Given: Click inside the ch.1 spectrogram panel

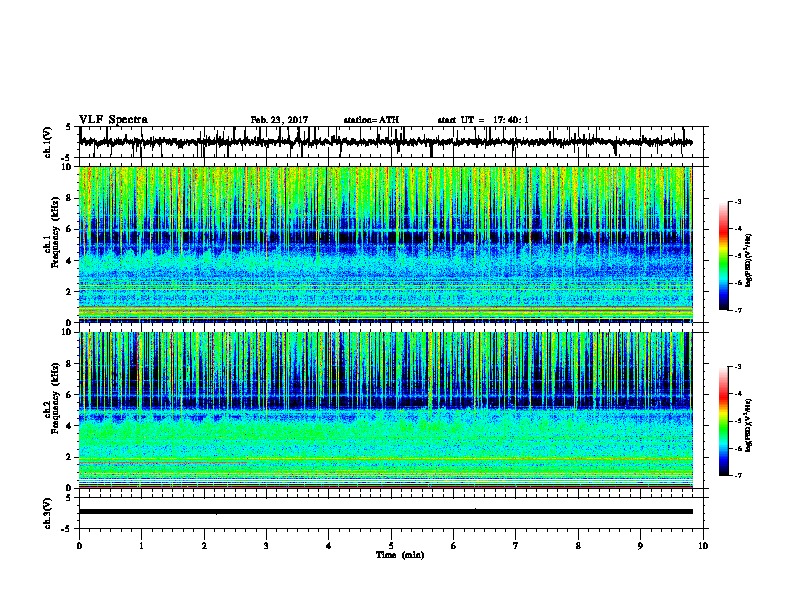Looking at the screenshot, I should 385,244.
